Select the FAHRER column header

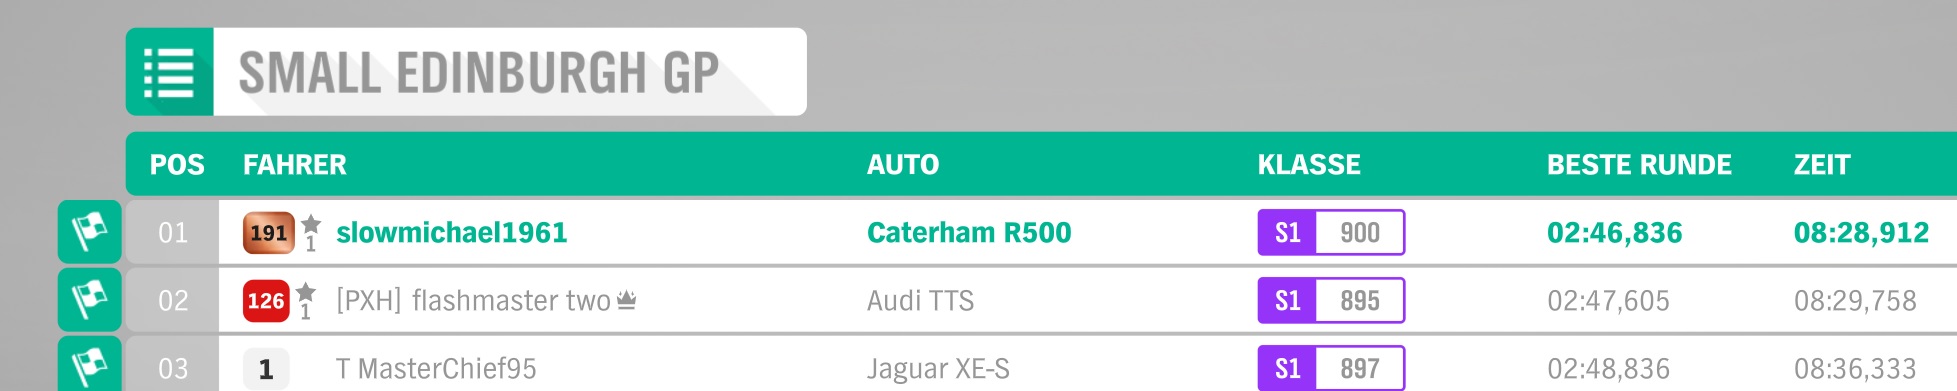point(295,165)
